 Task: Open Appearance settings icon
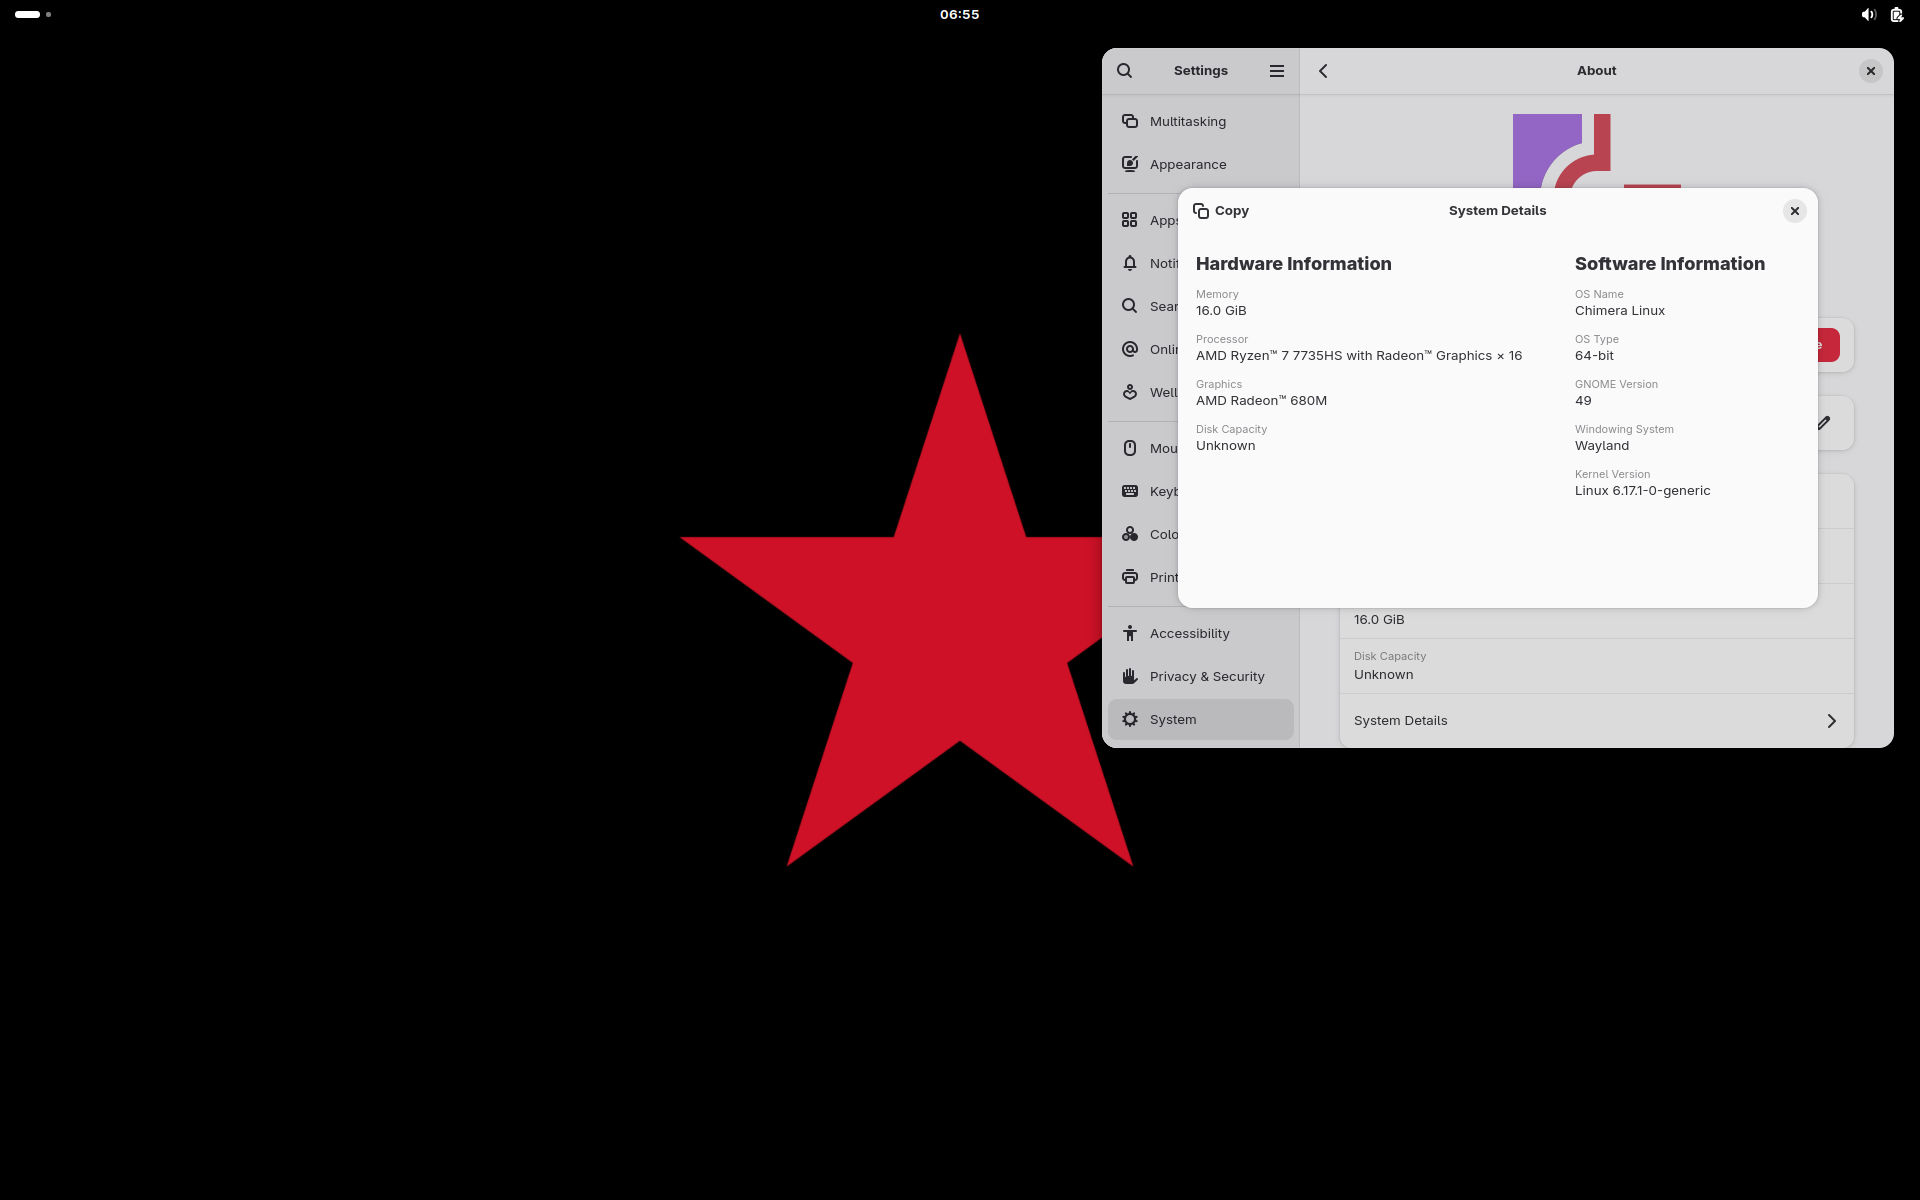point(1130,164)
